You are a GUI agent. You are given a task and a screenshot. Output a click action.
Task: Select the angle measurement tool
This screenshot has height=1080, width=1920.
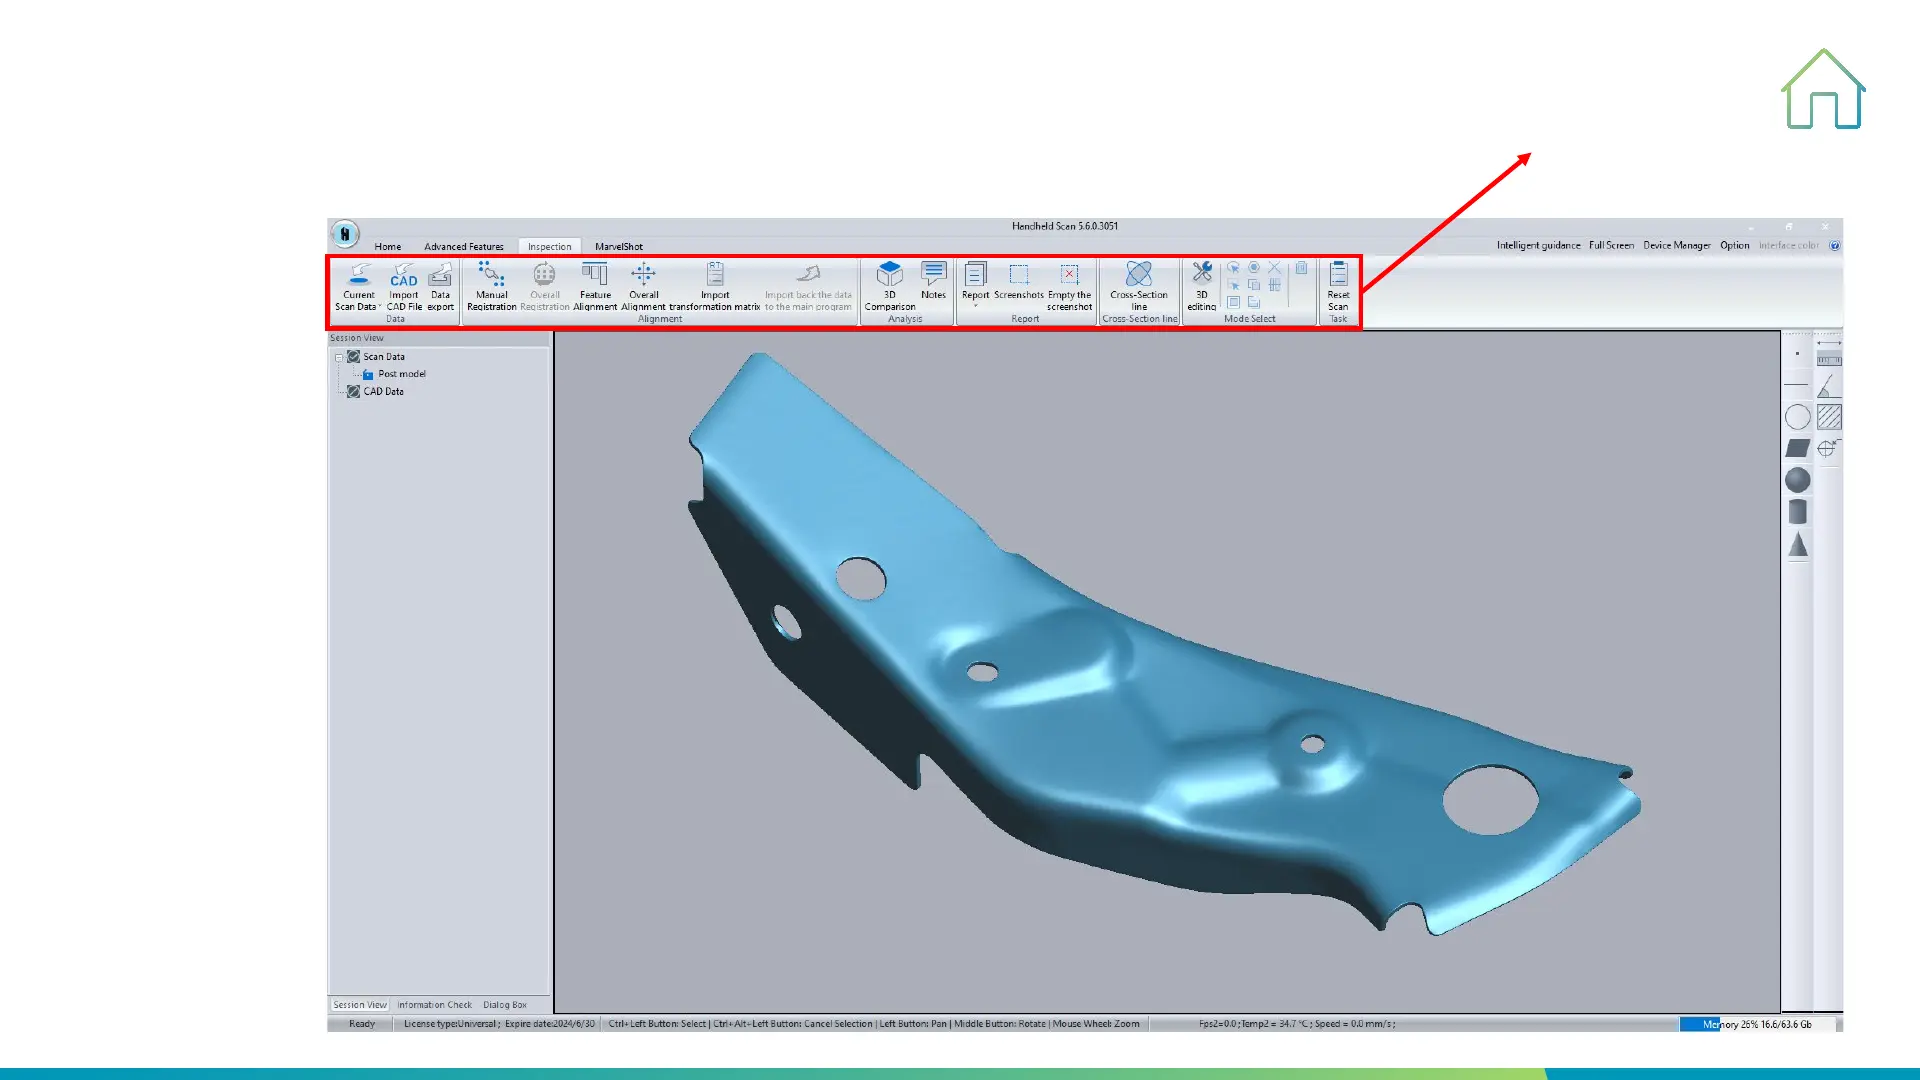click(x=1827, y=386)
